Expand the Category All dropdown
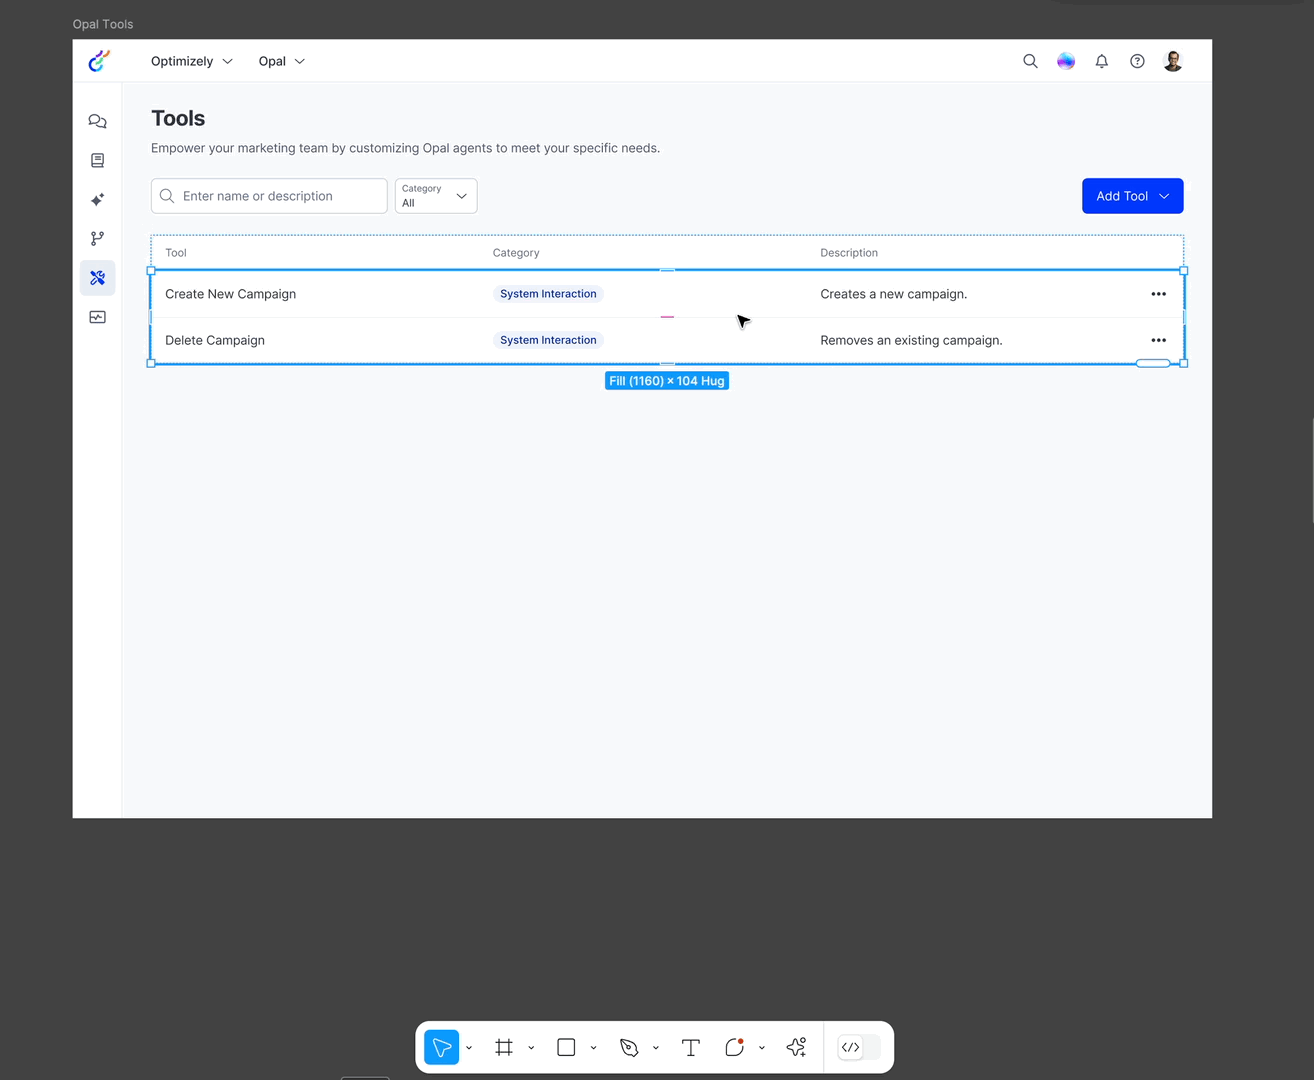The width and height of the screenshot is (1314, 1080). [436, 196]
